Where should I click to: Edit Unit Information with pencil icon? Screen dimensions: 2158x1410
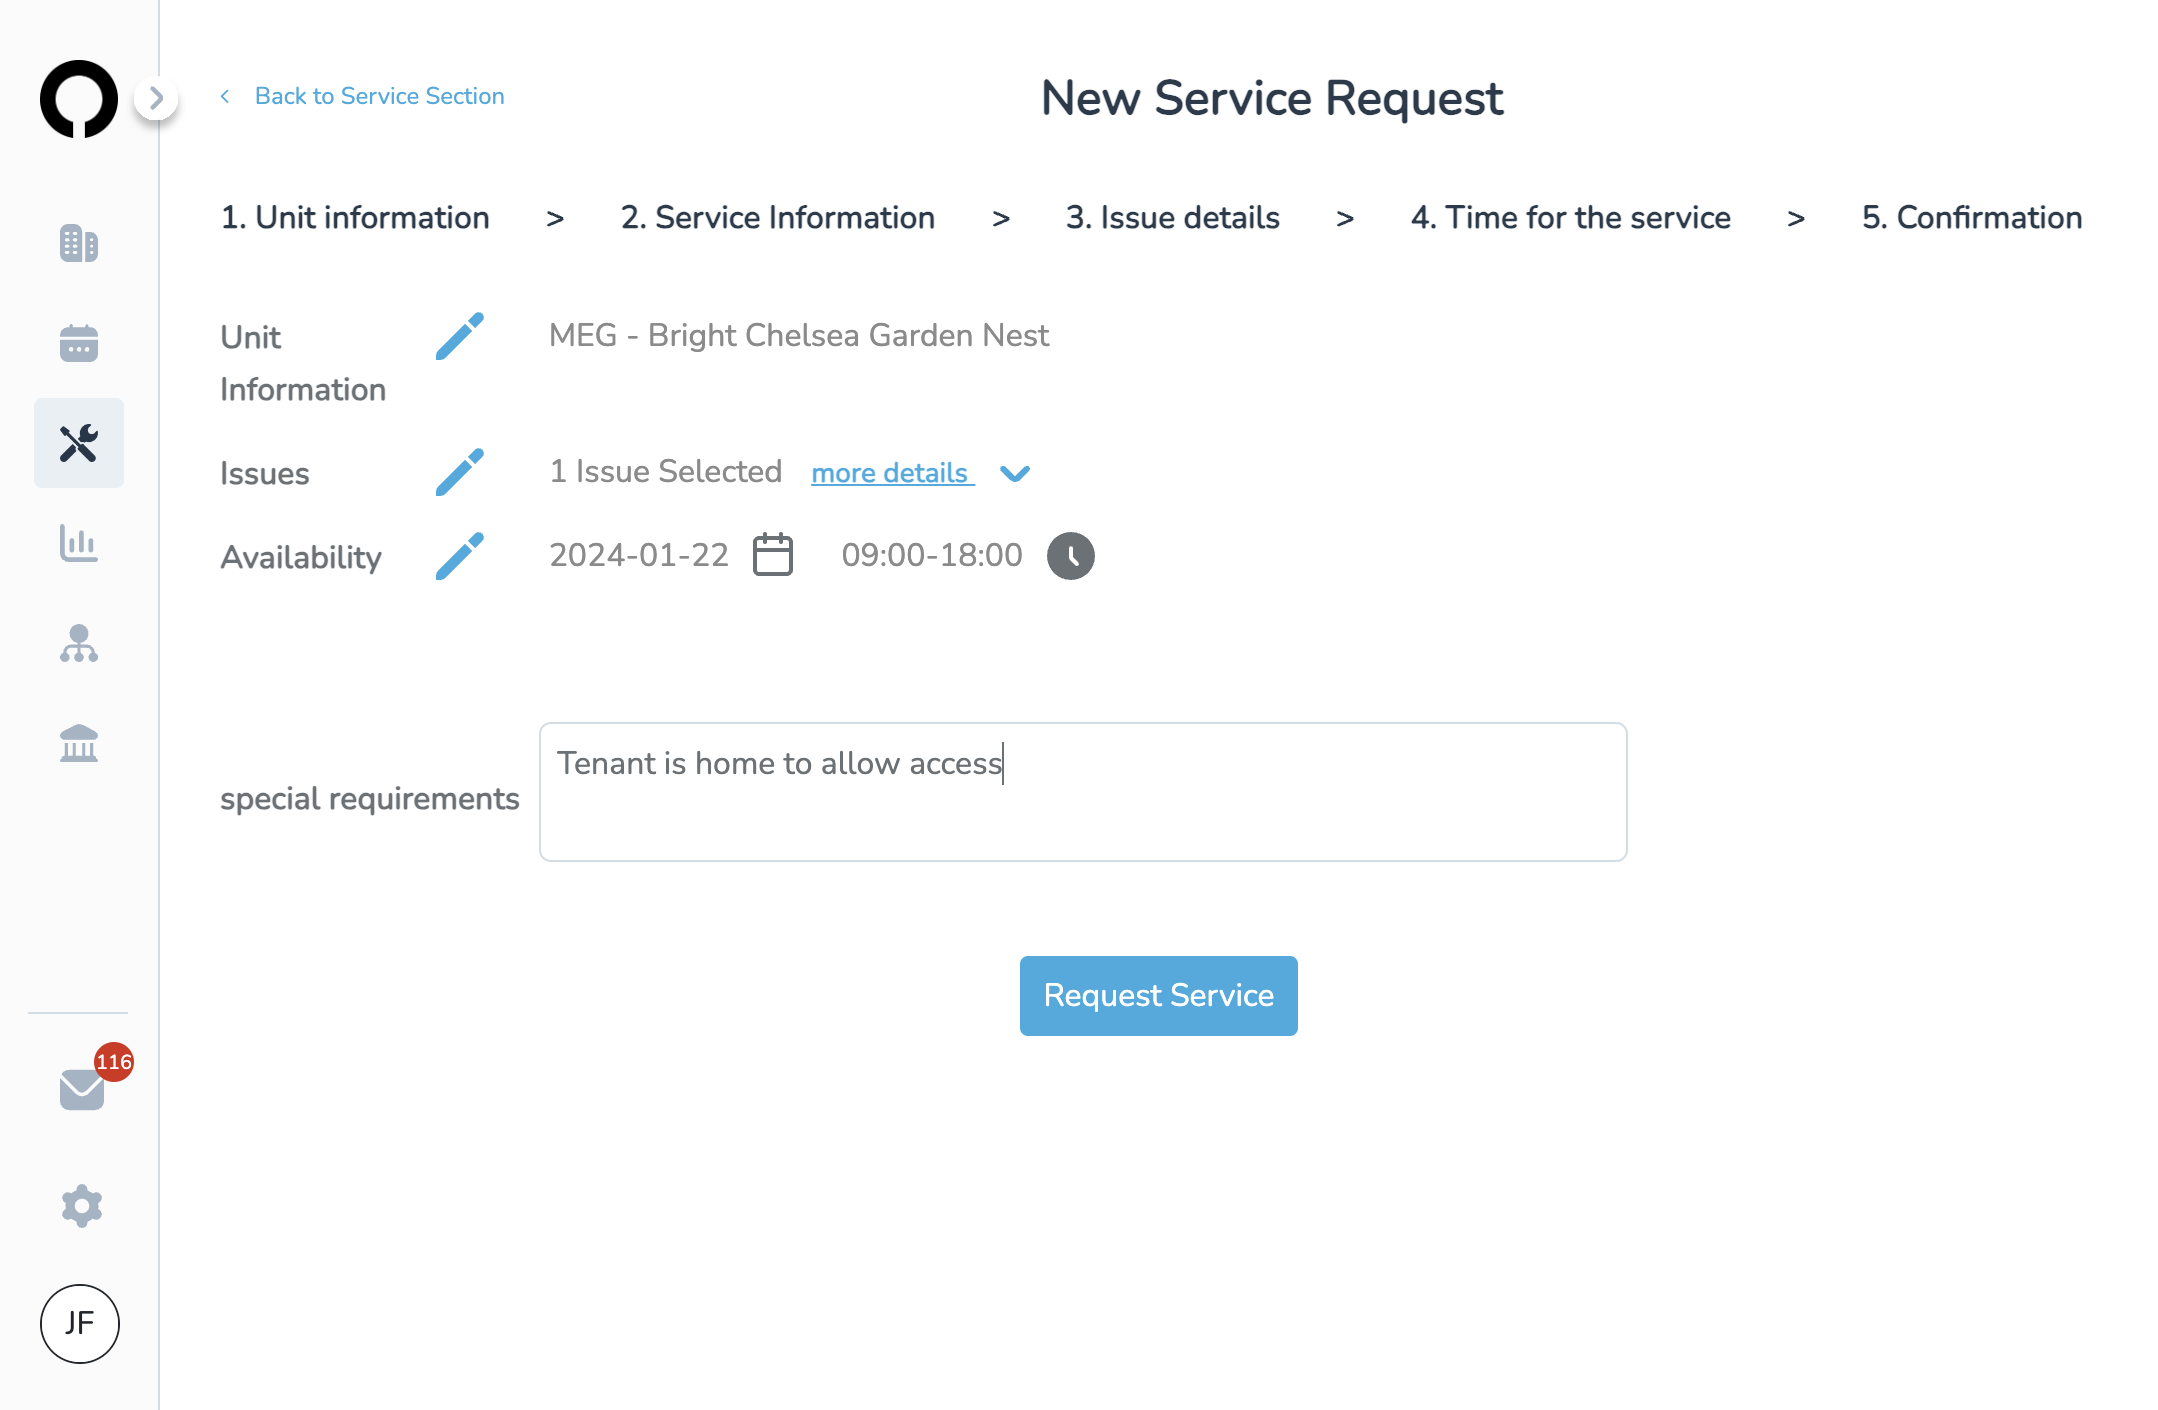460,336
